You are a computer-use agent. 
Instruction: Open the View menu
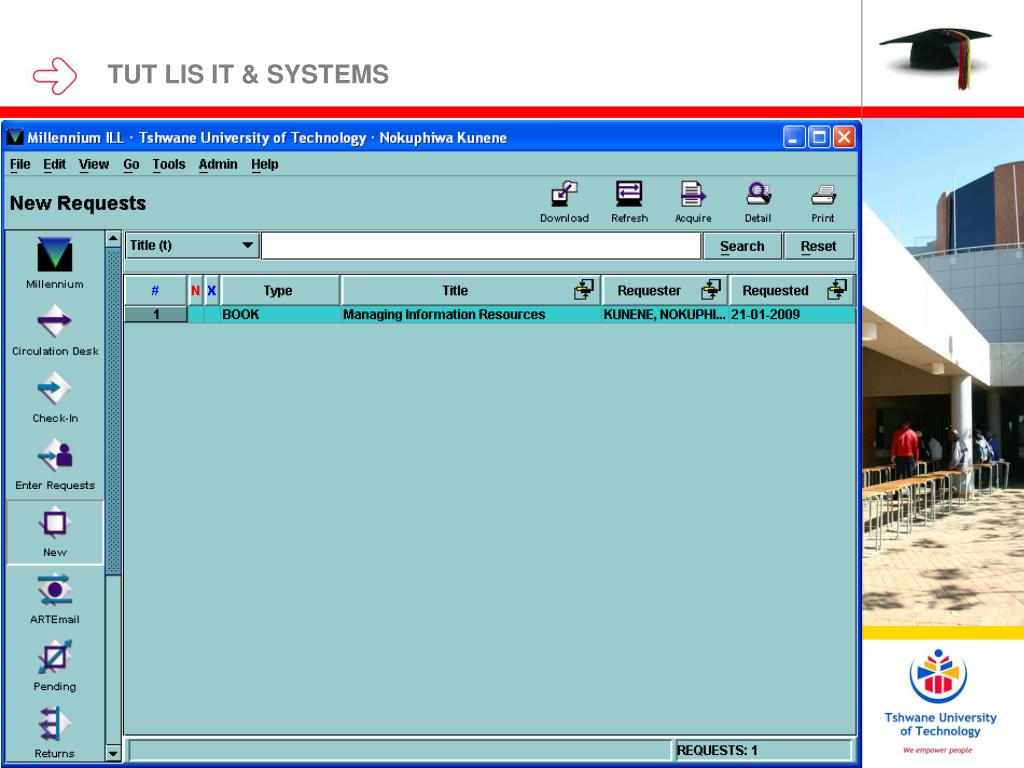point(94,165)
